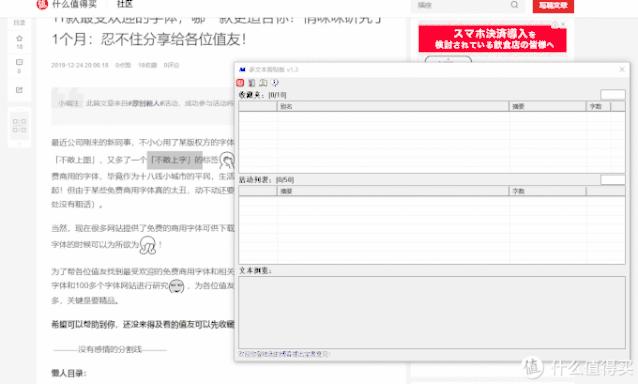Click the red 什么值得买 logo icon
Image resolution: width=638 pixels, height=384 pixels.
point(42,4)
